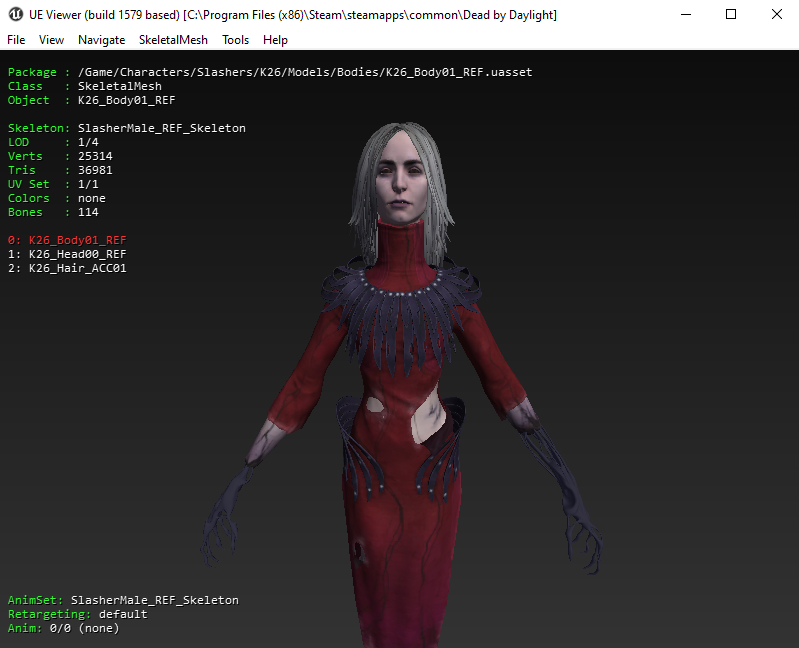Click the UV Set 1/1 value
The height and width of the screenshot is (648, 799).
88,184
